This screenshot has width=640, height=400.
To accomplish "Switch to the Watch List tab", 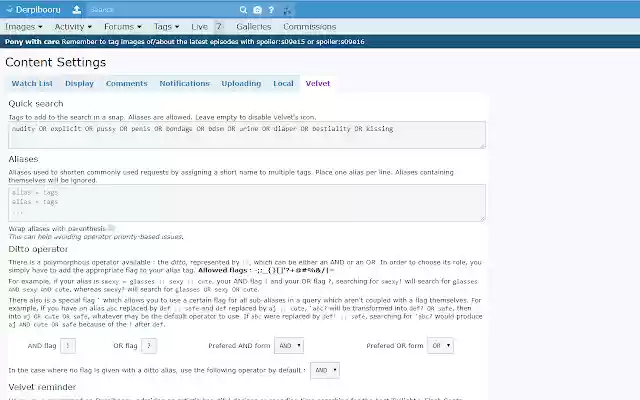I will point(32,83).
